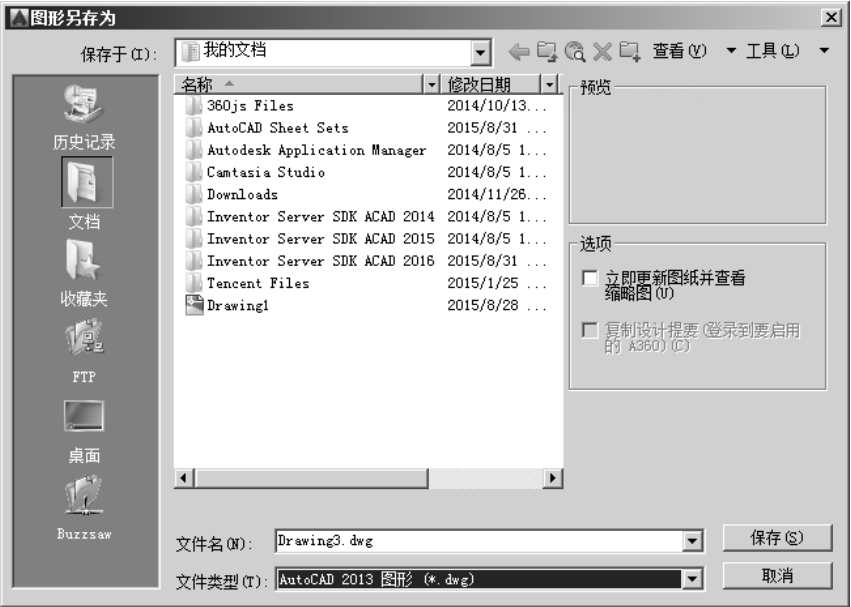The height and width of the screenshot is (607, 851).
Task: Select Inventor Server SDK ACAD 2015 folder
Action: [309, 239]
